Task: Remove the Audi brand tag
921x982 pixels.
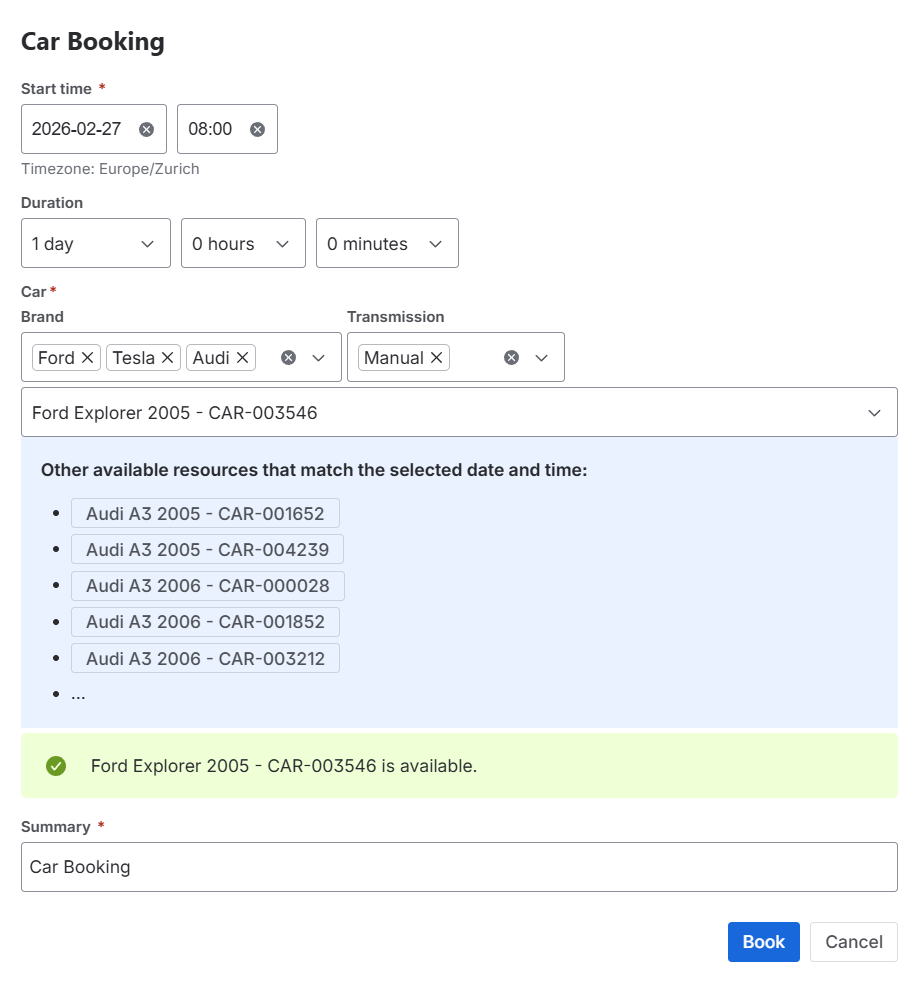Action: [242, 358]
